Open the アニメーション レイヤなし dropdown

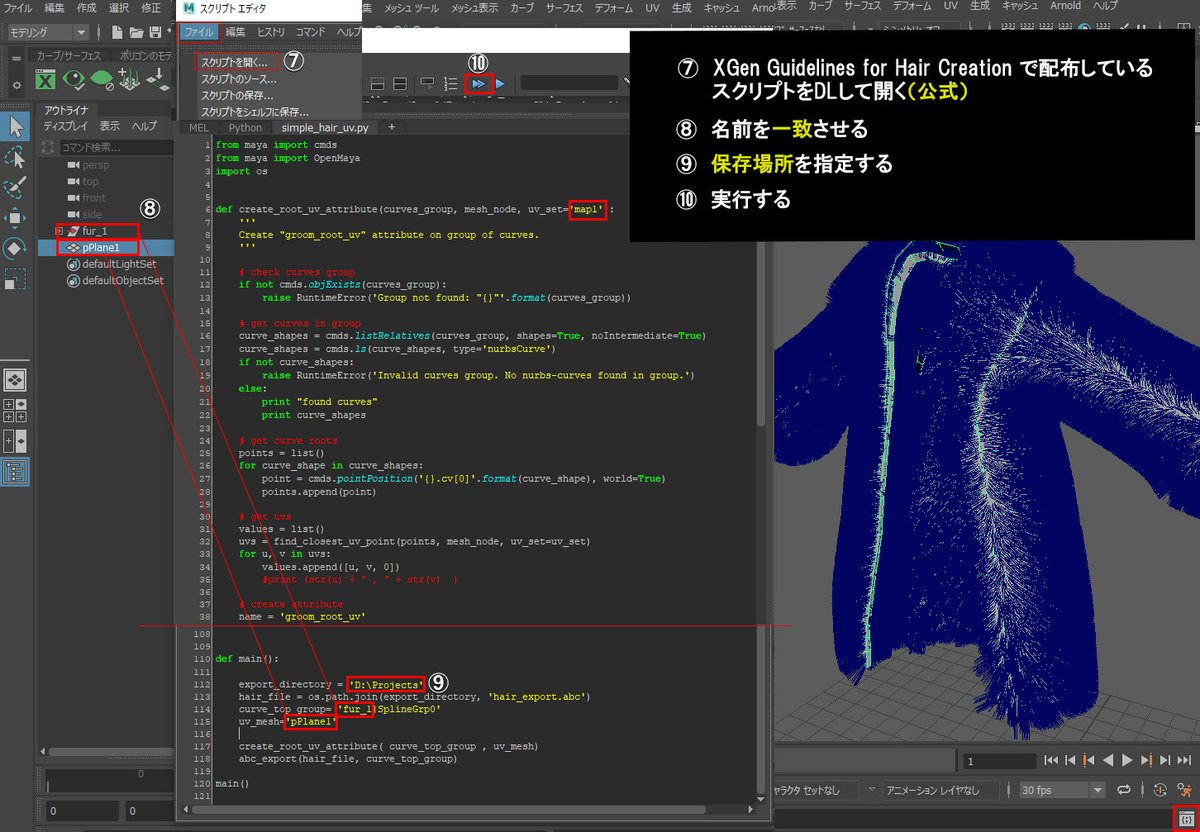coord(942,790)
